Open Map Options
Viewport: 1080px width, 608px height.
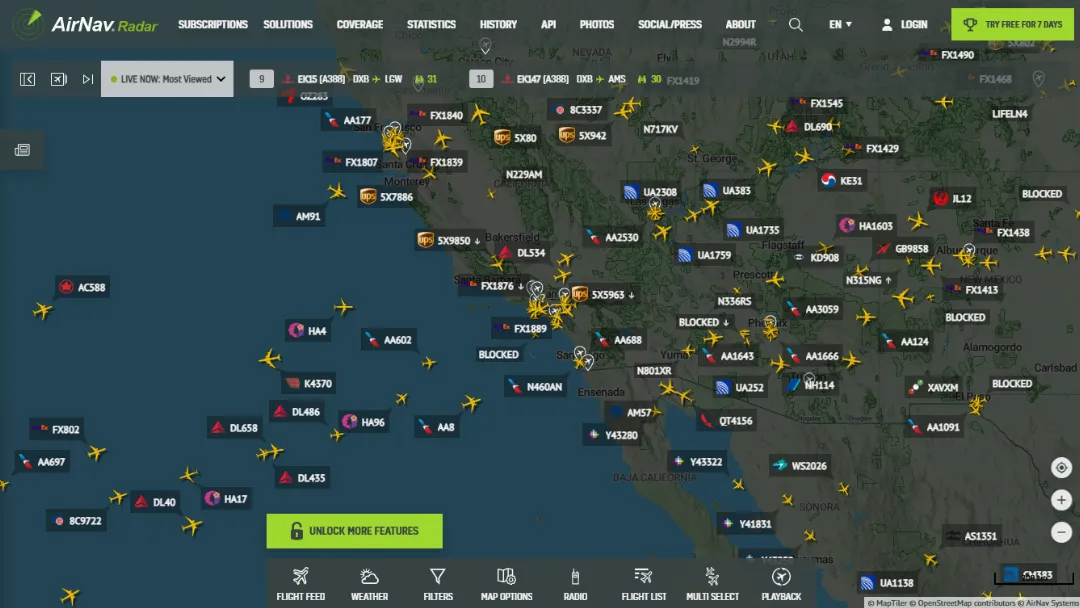(506, 584)
